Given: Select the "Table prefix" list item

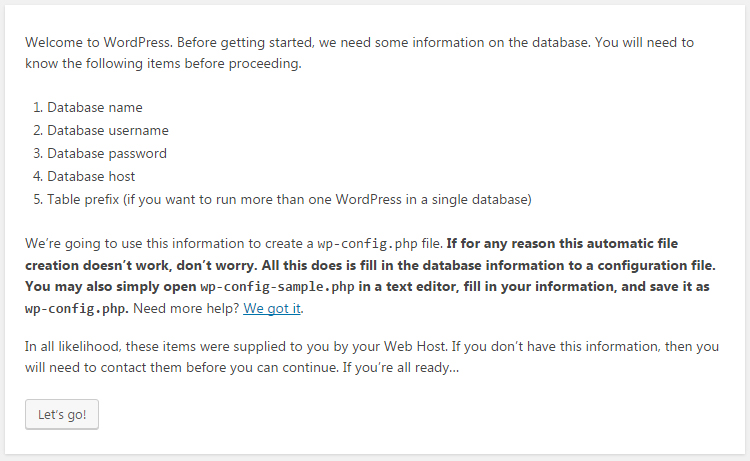Looking at the screenshot, I should [x=289, y=199].
